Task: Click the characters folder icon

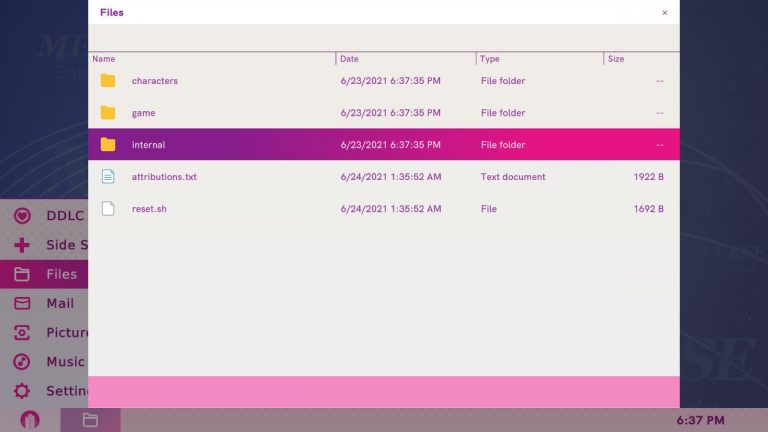Action: 108,81
